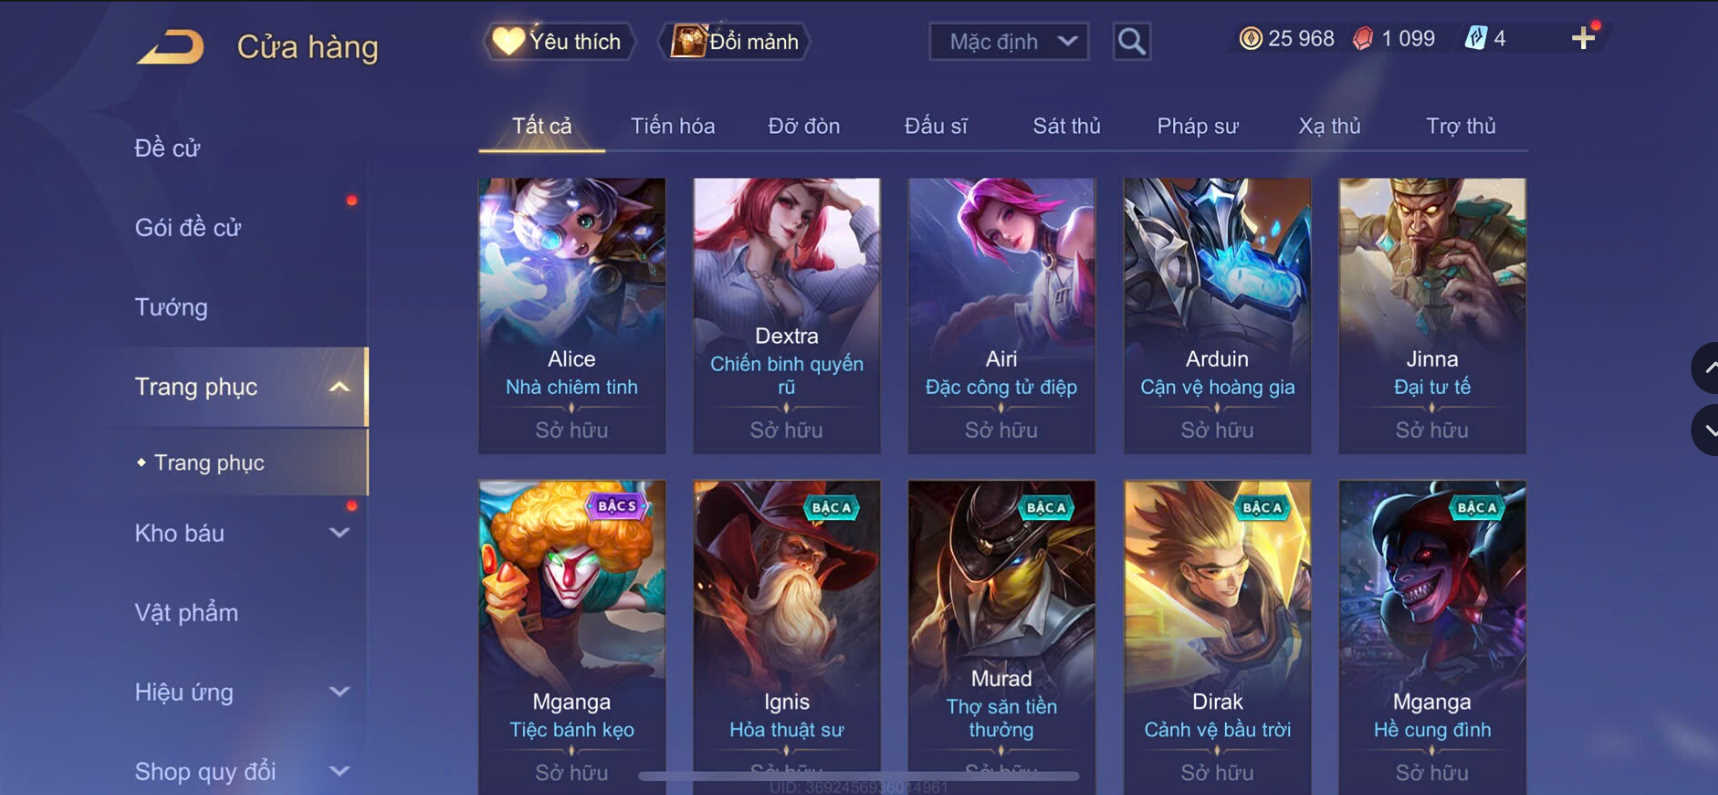Image resolution: width=1718 pixels, height=795 pixels.
Task: Tap the gold coin currency icon
Action: click(x=1250, y=39)
